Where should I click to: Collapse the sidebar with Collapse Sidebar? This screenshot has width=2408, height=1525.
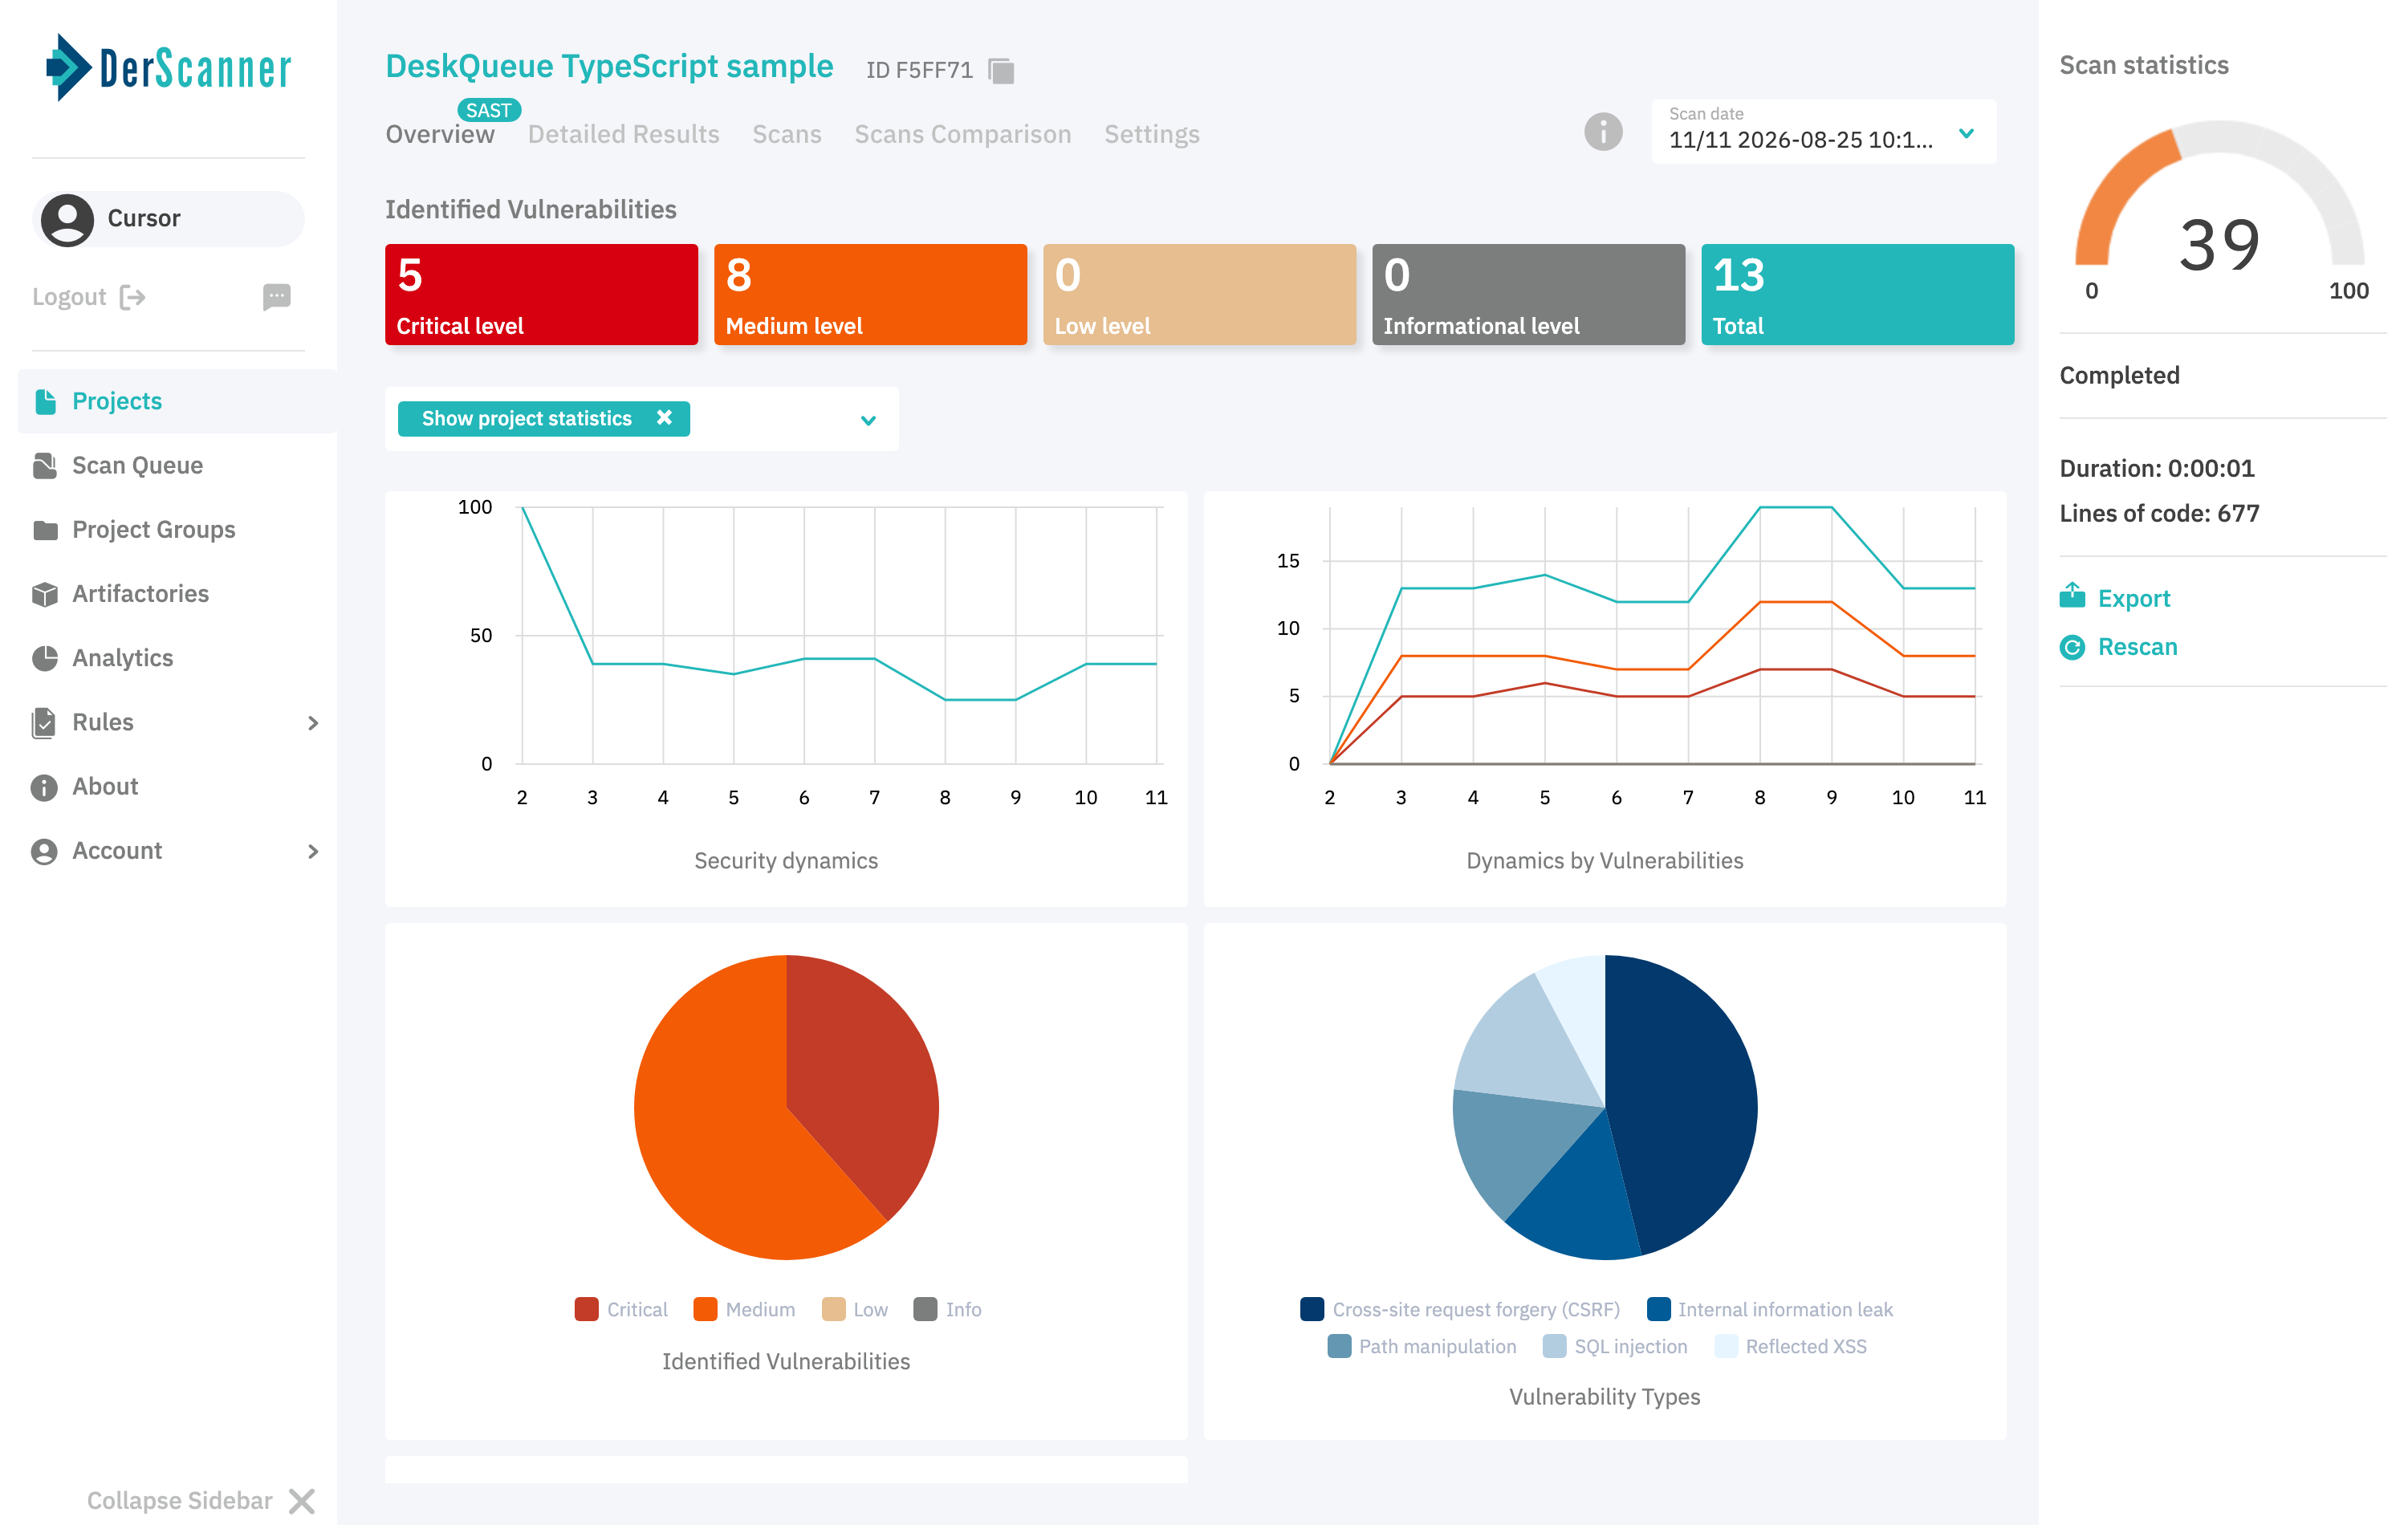pos(201,1500)
